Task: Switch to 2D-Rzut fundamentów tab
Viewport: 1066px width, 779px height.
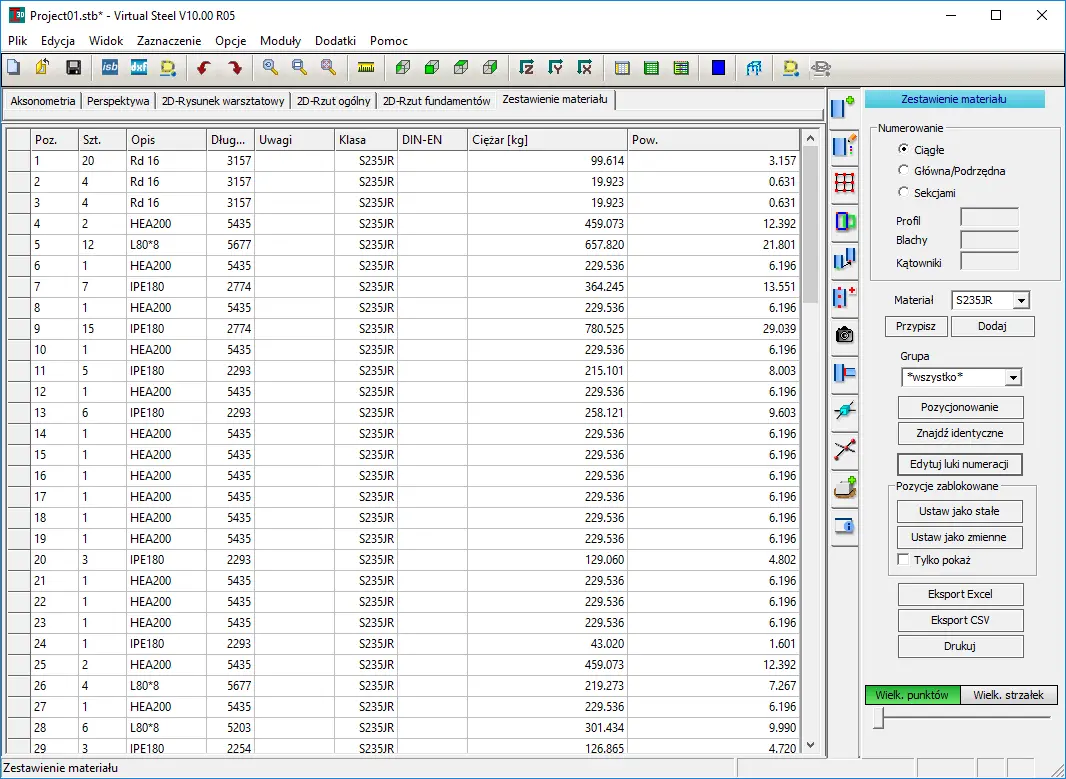Action: (437, 101)
